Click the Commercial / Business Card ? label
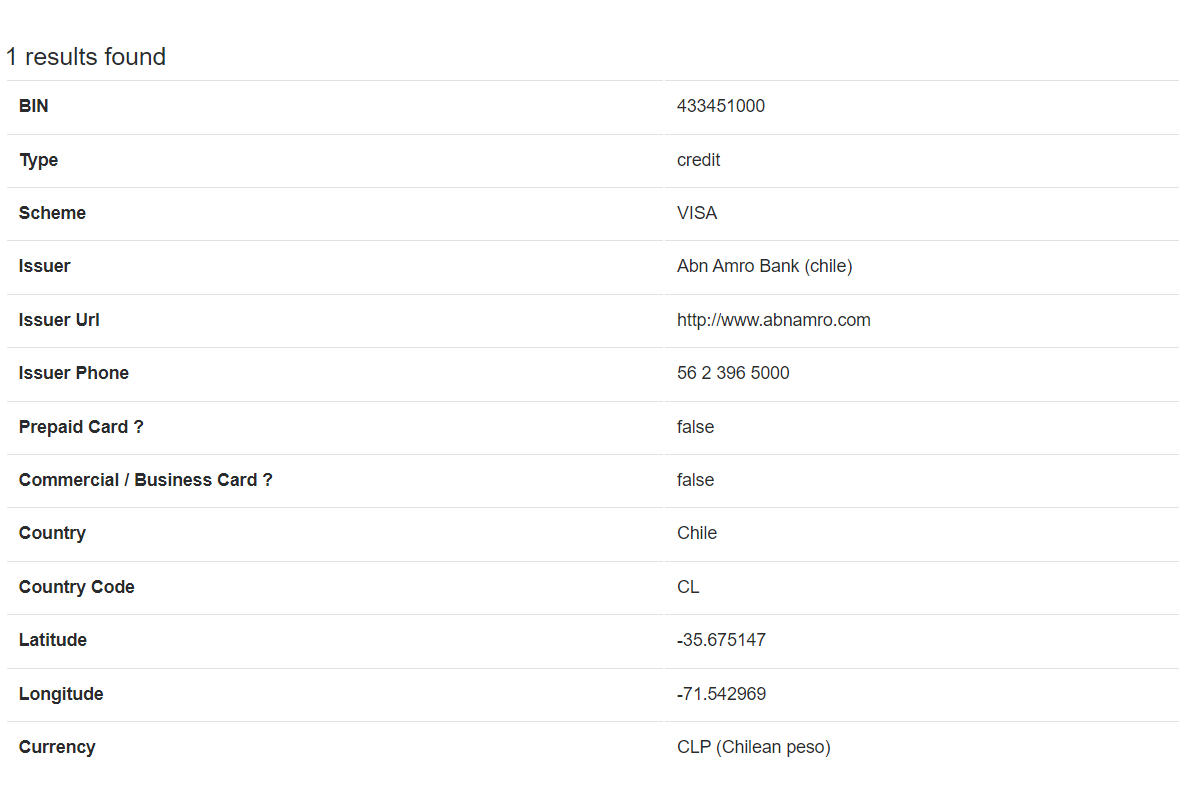This screenshot has height=797, width=1188. [145, 480]
